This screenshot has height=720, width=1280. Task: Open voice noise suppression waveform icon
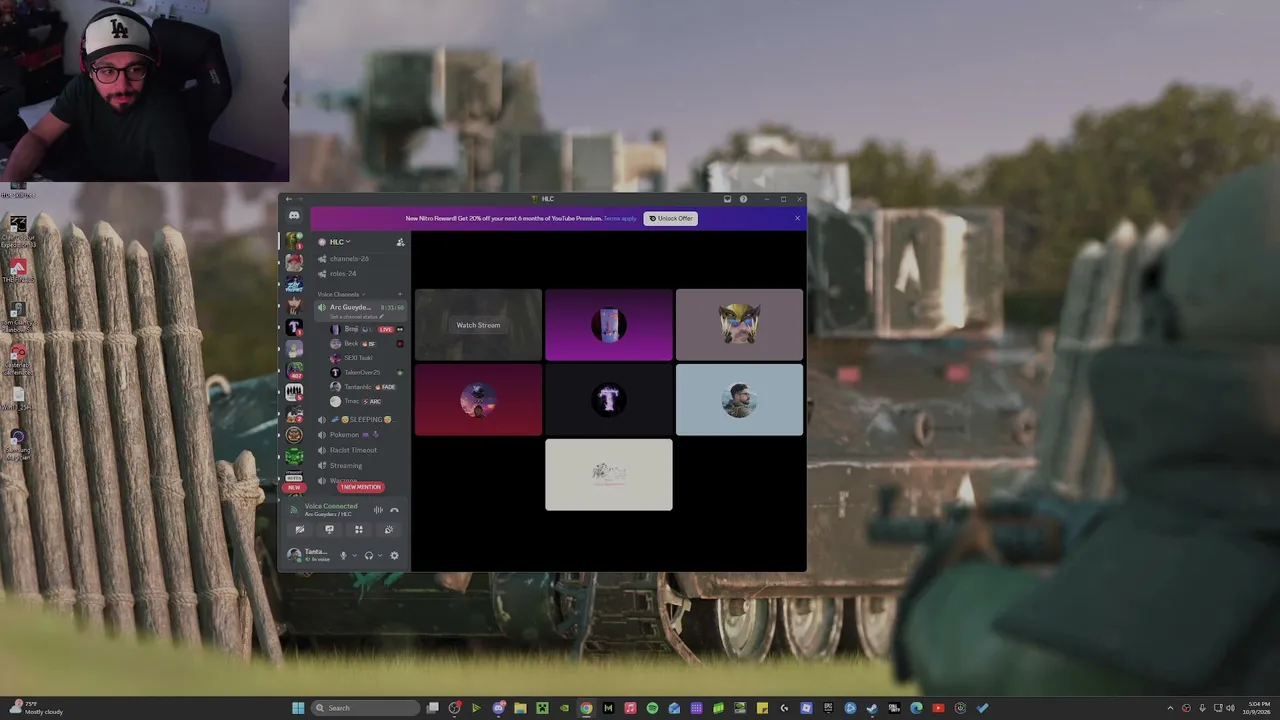378,510
